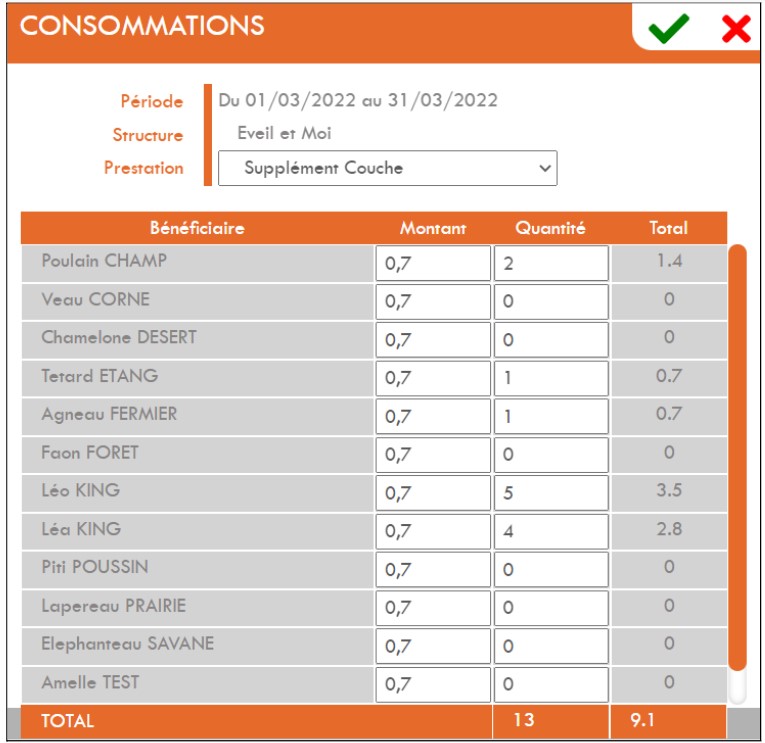
Task: Edit montant field for Veau CORNE
Action: click(433, 301)
